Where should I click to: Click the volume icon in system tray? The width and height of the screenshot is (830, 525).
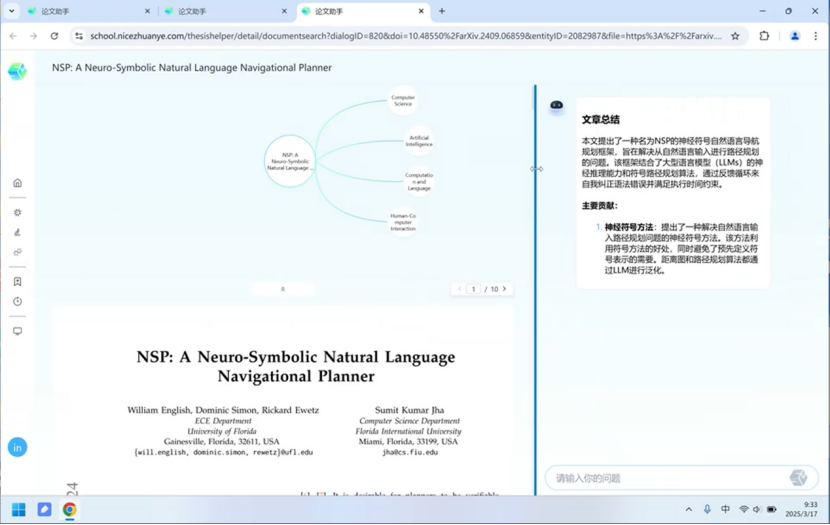click(757, 509)
